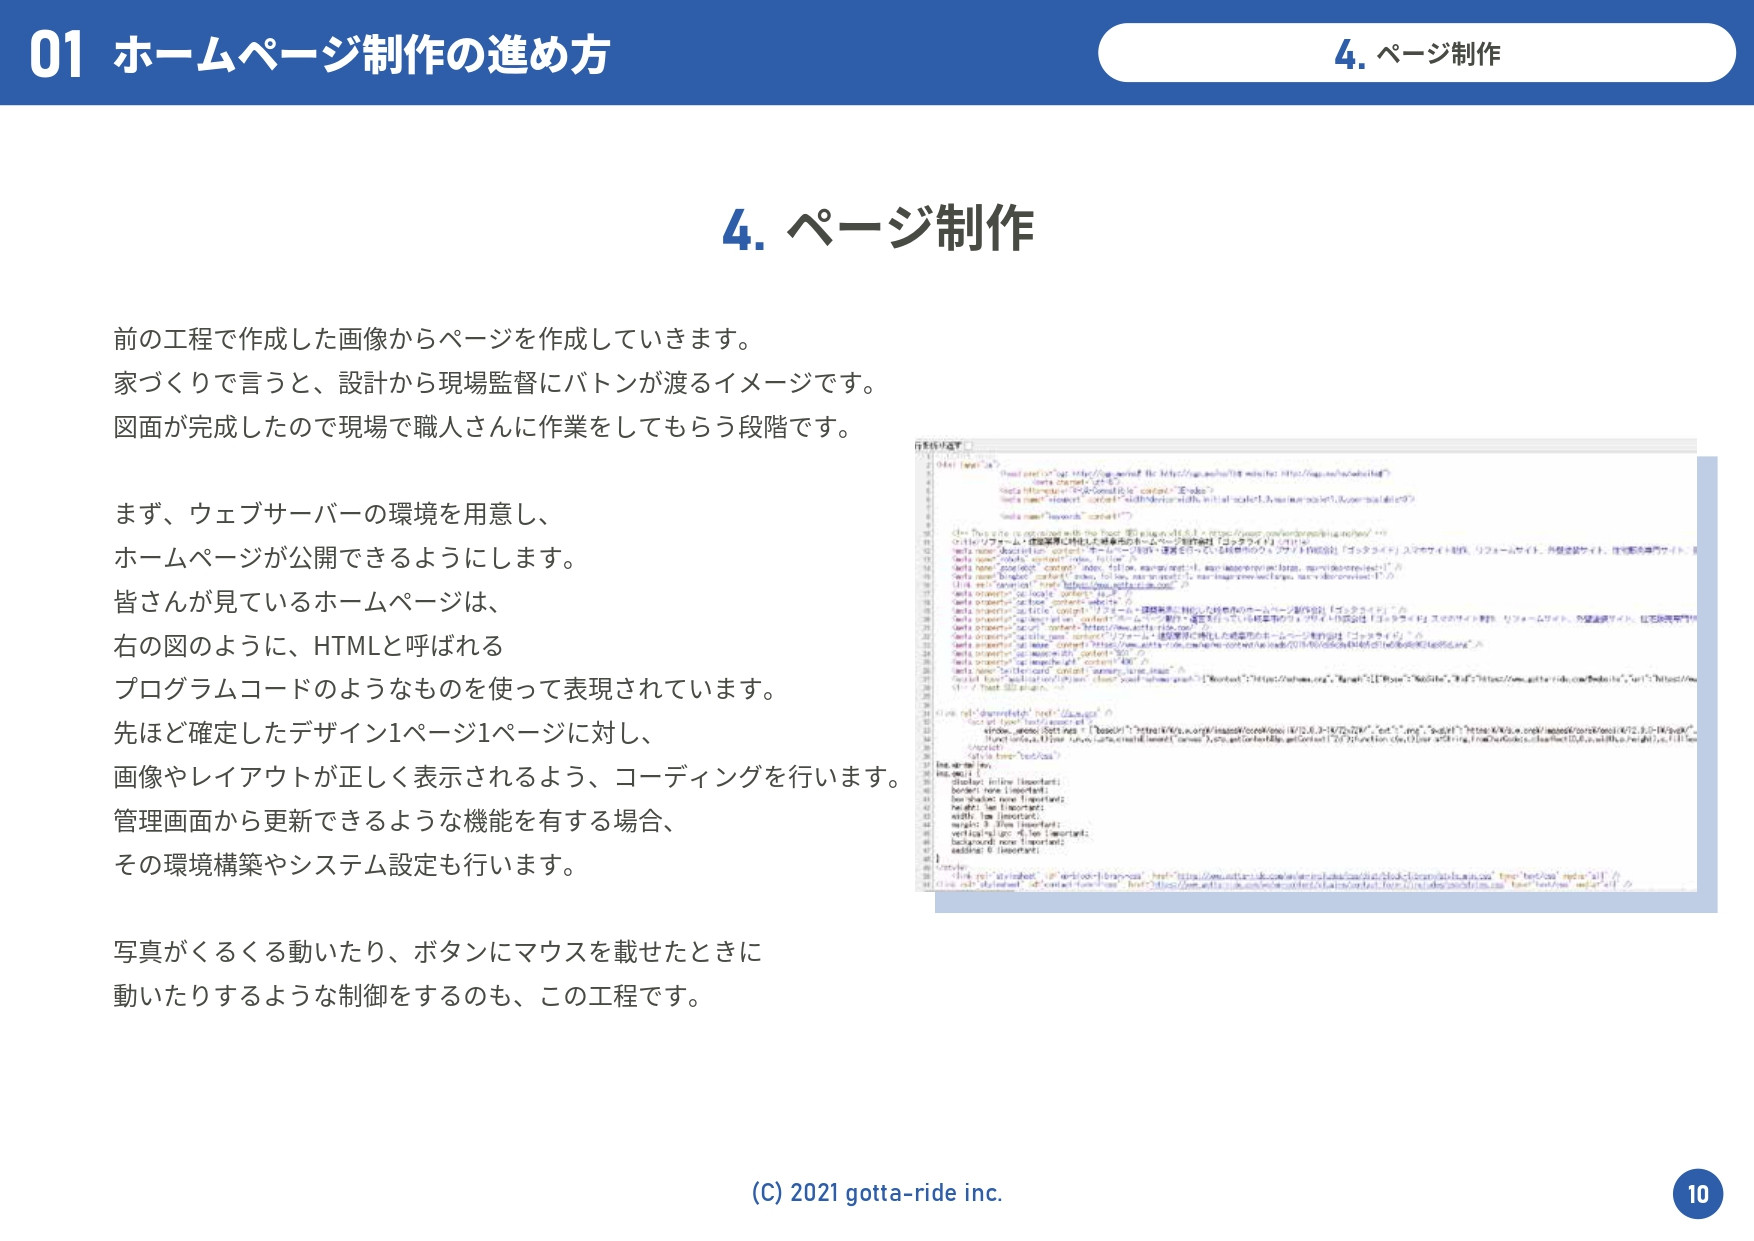This screenshot has width=1754, height=1241.
Task: Click the sentence starting 前の工程で作成した
Action: click(x=433, y=339)
